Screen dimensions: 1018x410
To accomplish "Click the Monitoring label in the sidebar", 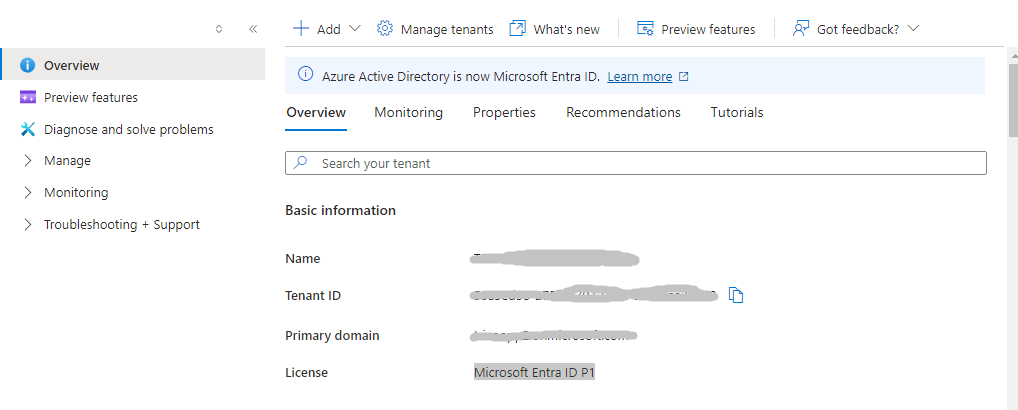I will tap(76, 192).
